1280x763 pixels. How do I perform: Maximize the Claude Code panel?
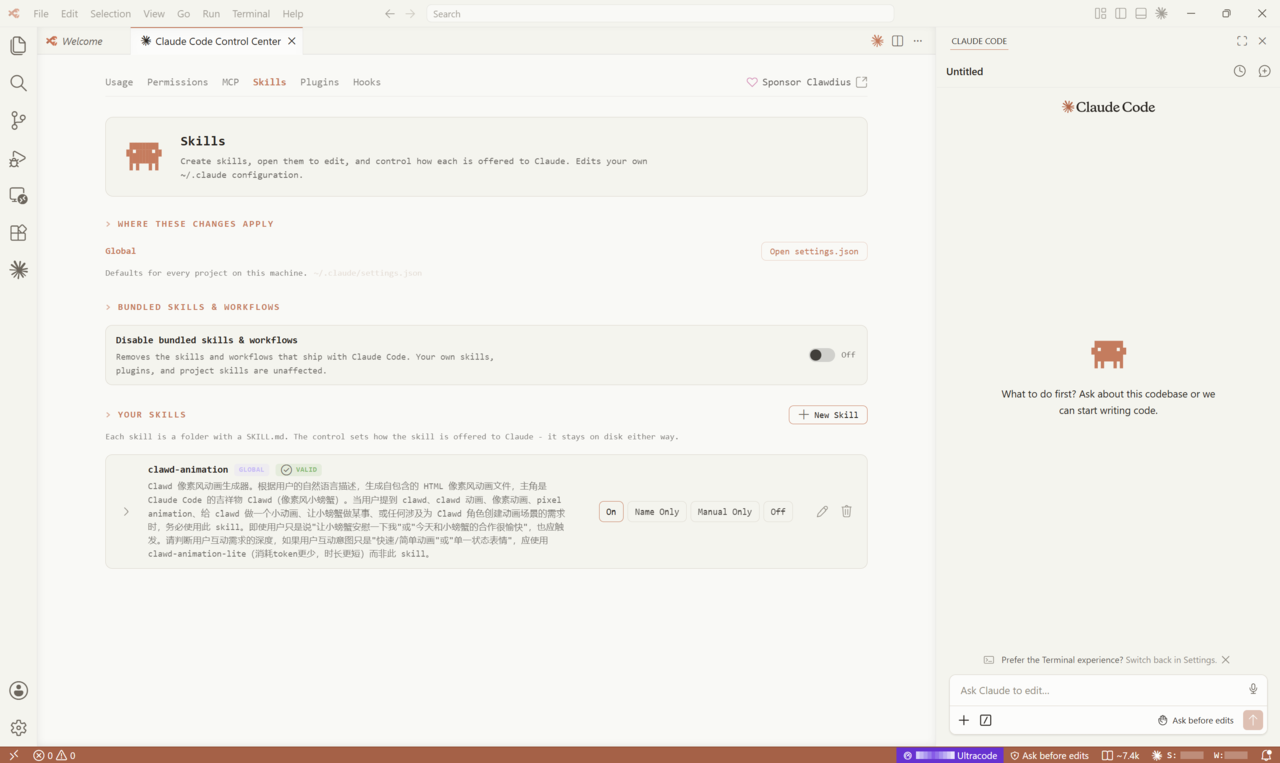(1241, 41)
